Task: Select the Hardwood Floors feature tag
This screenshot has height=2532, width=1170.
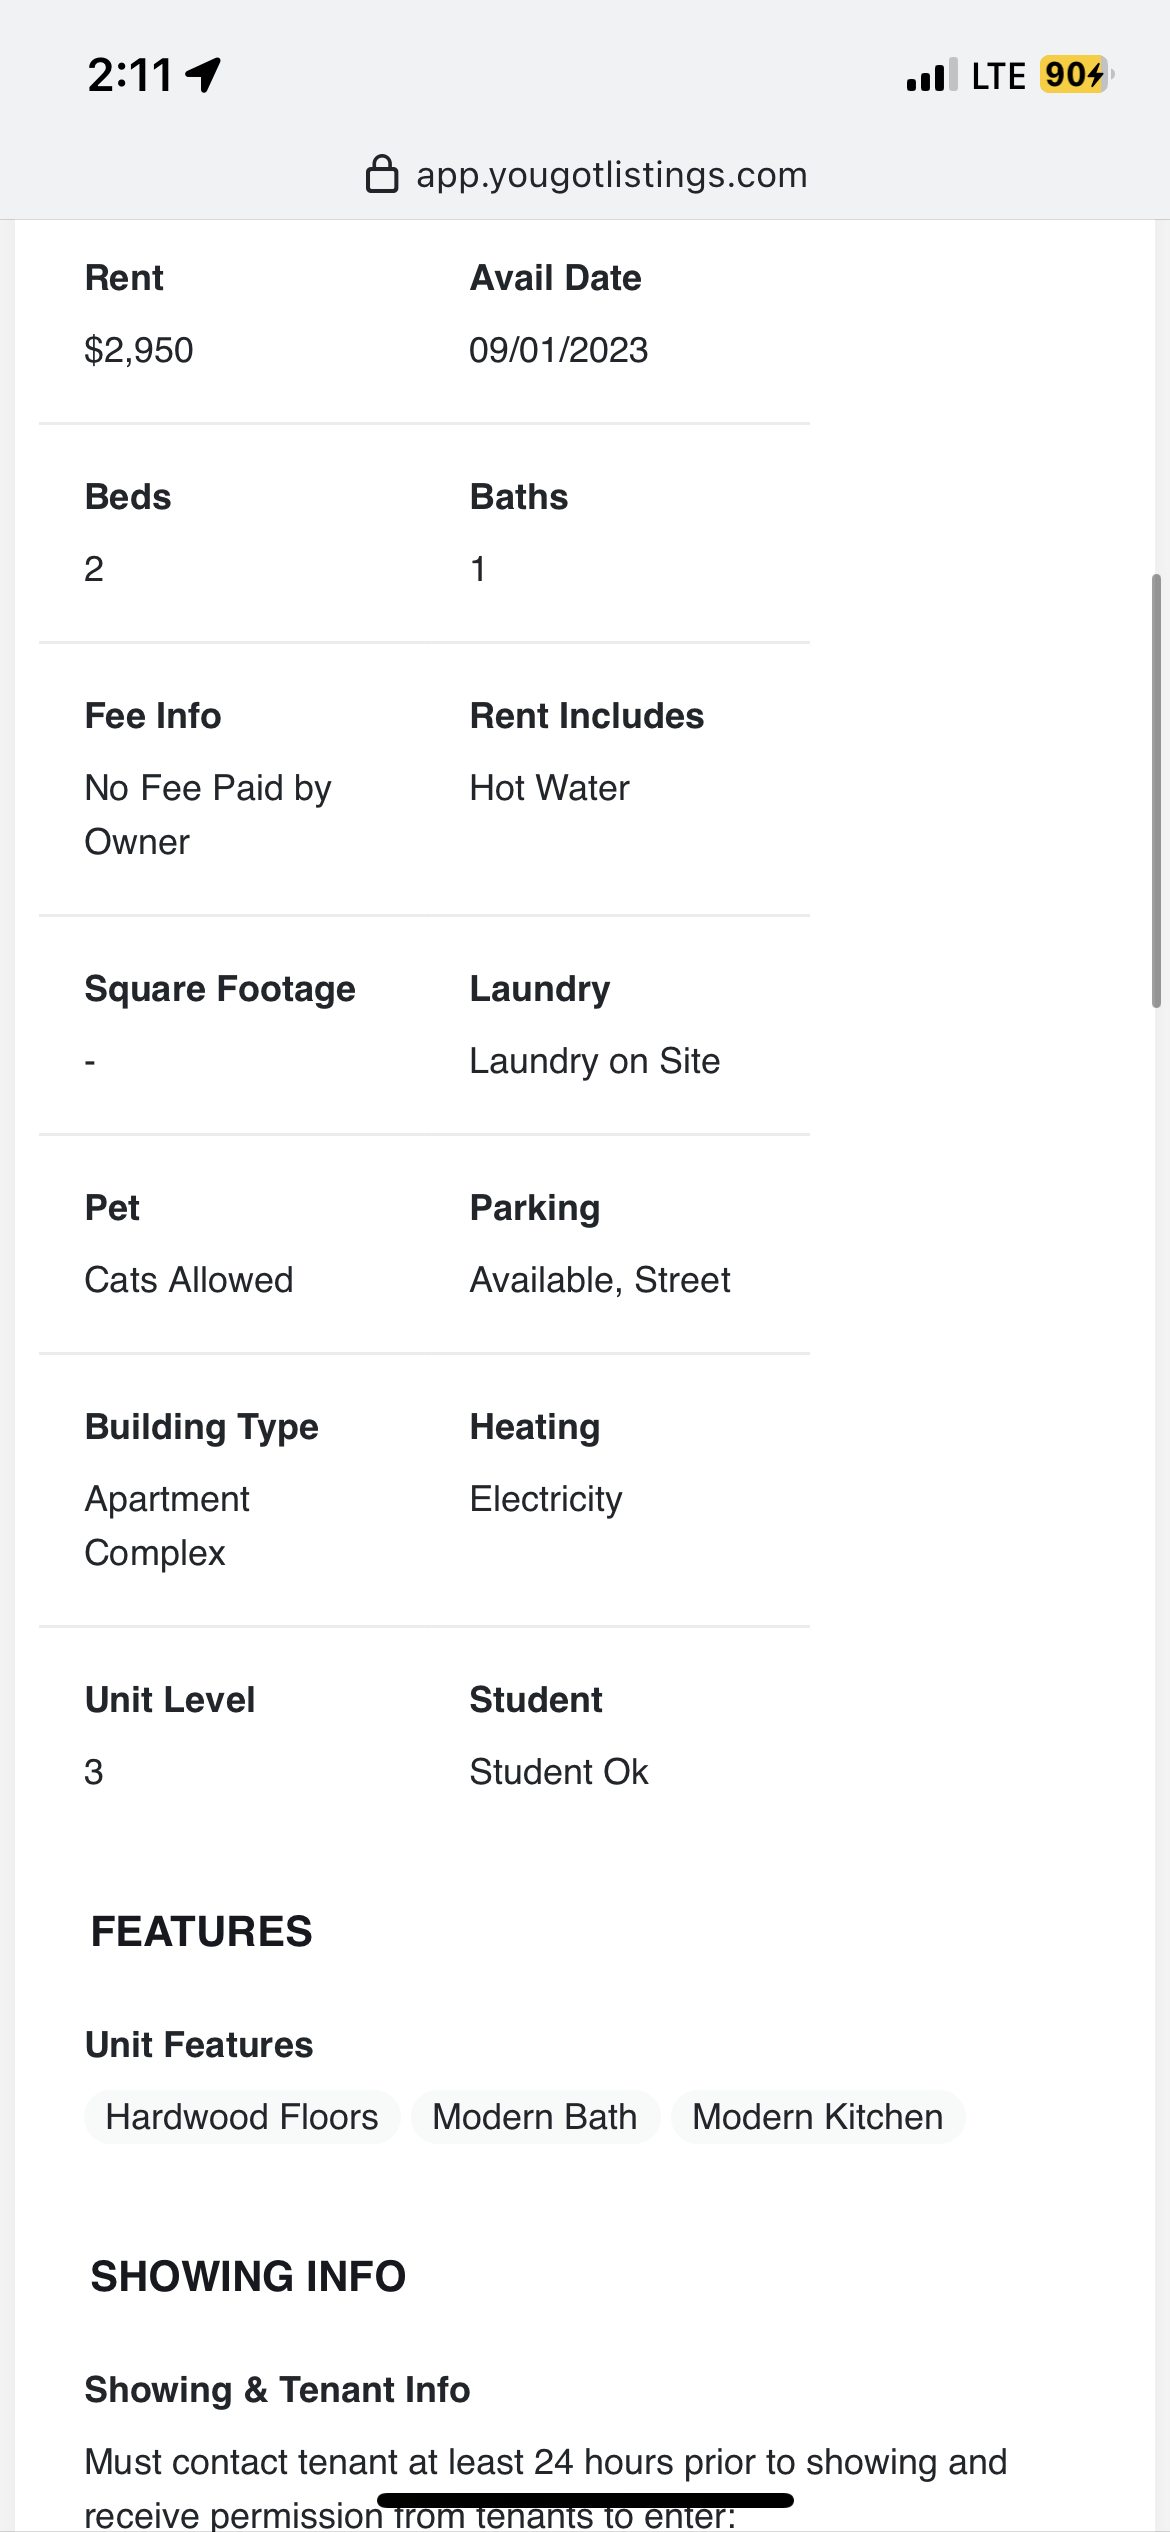Action: click(242, 2117)
